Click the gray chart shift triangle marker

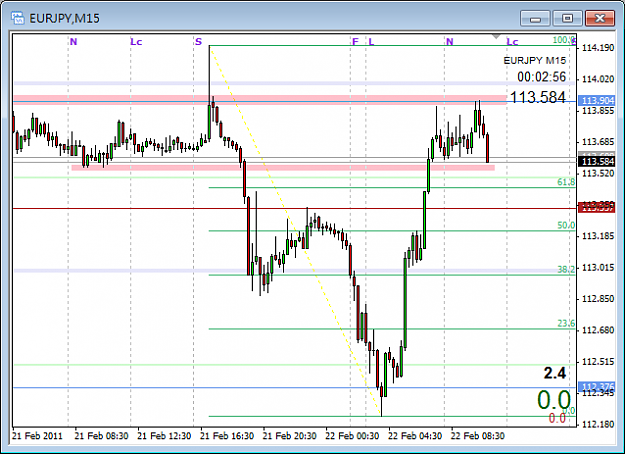click(496, 37)
